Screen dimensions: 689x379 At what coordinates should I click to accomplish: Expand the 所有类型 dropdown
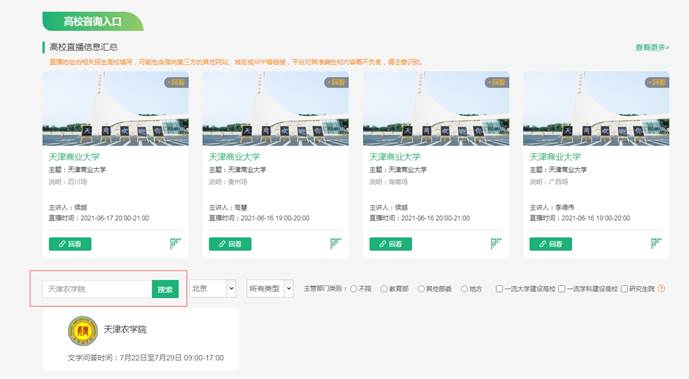click(270, 289)
